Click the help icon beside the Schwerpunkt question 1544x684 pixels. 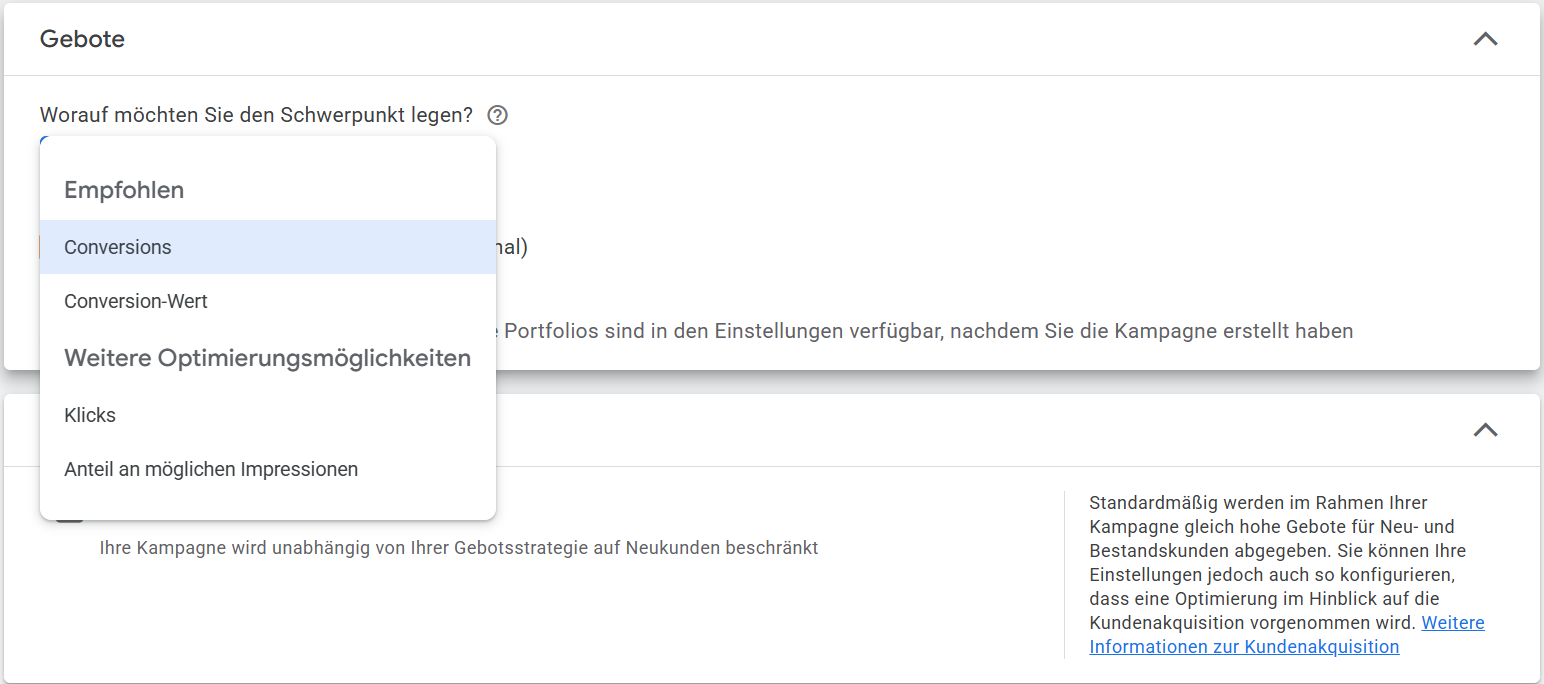pyautogui.click(x=497, y=115)
